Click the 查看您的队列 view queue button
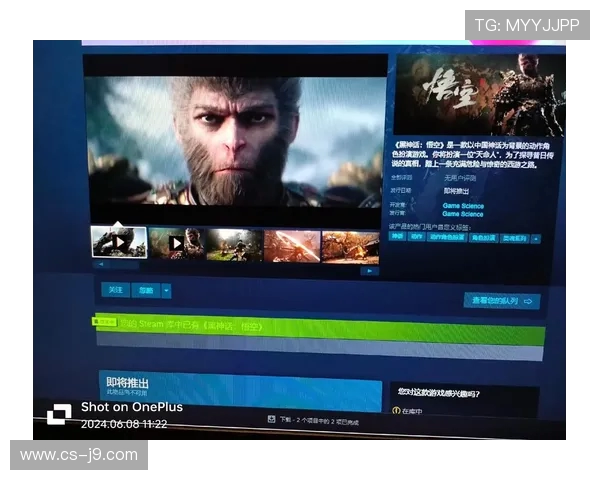The width and height of the screenshot is (600, 480). (x=502, y=301)
